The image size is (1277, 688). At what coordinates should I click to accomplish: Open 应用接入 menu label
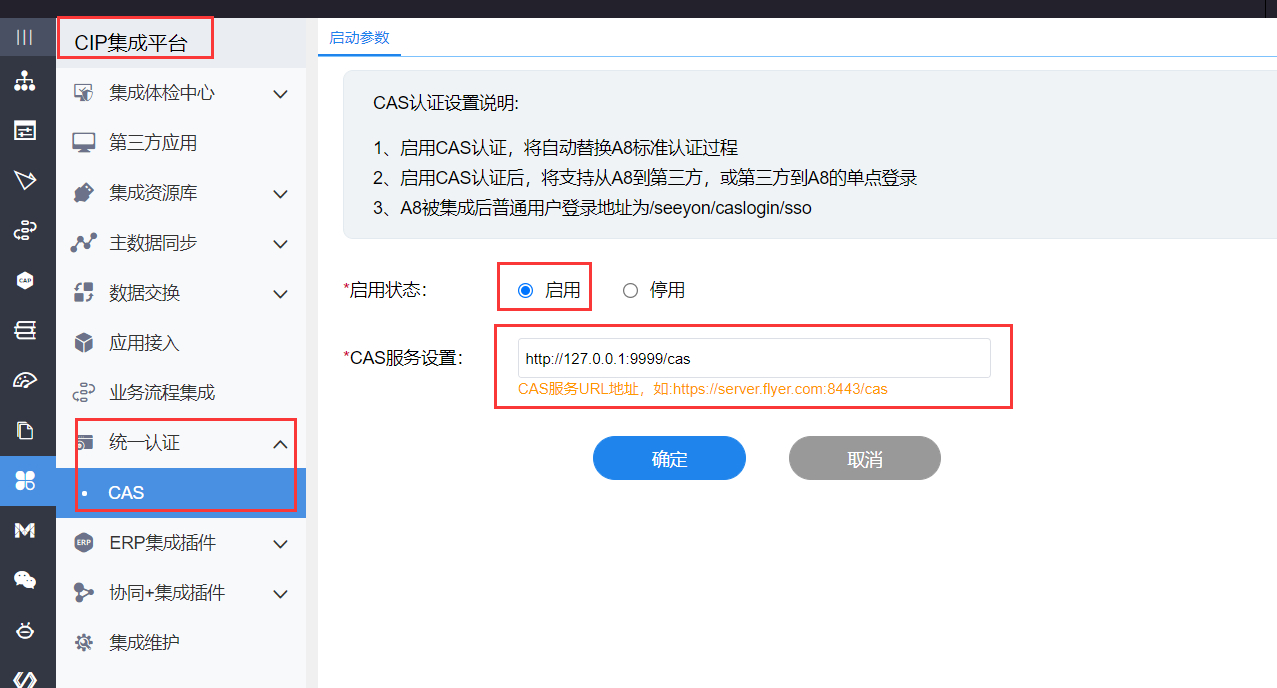144,343
